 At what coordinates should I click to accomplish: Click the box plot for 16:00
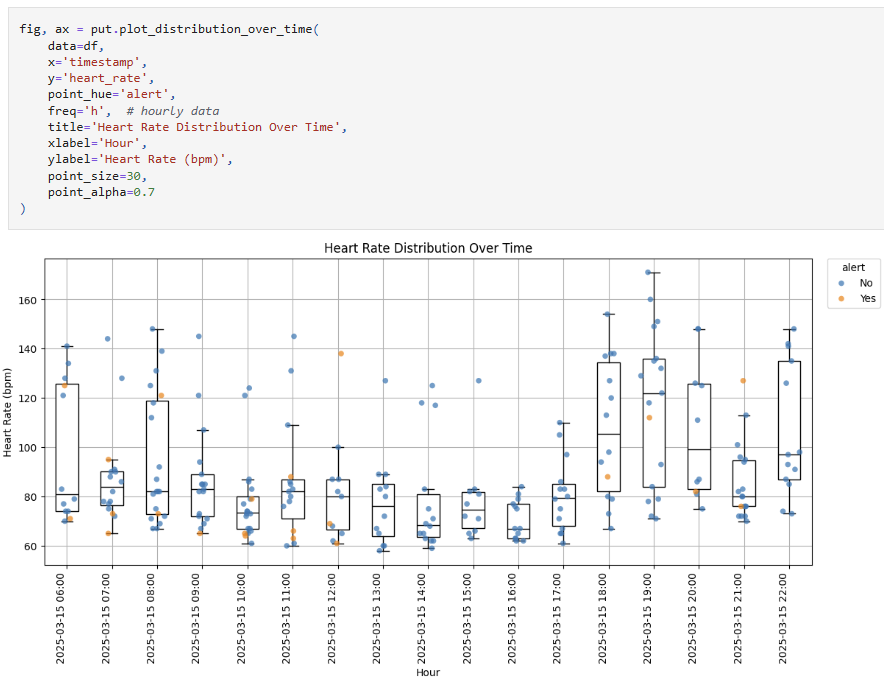tap(518, 520)
